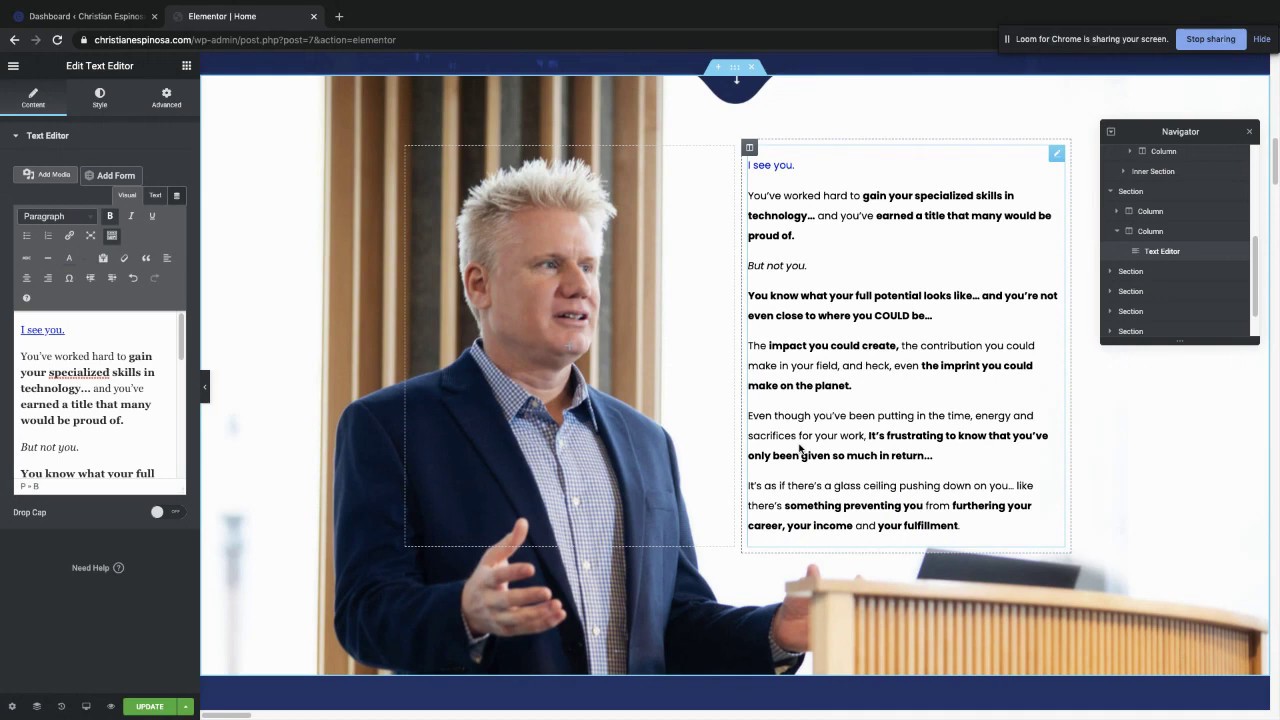1280x720 pixels.
Task: Align text right
Action: [48, 278]
